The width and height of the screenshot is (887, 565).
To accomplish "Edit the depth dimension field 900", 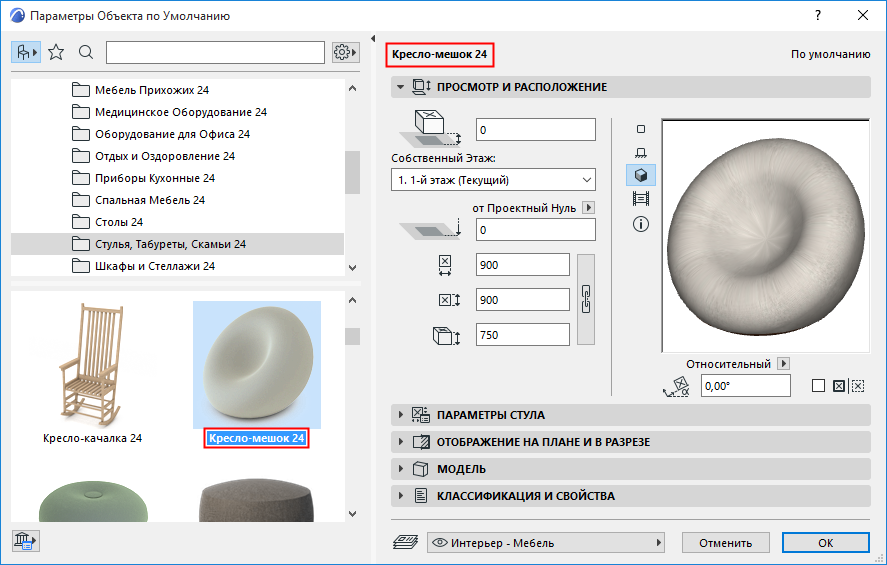I will [523, 300].
